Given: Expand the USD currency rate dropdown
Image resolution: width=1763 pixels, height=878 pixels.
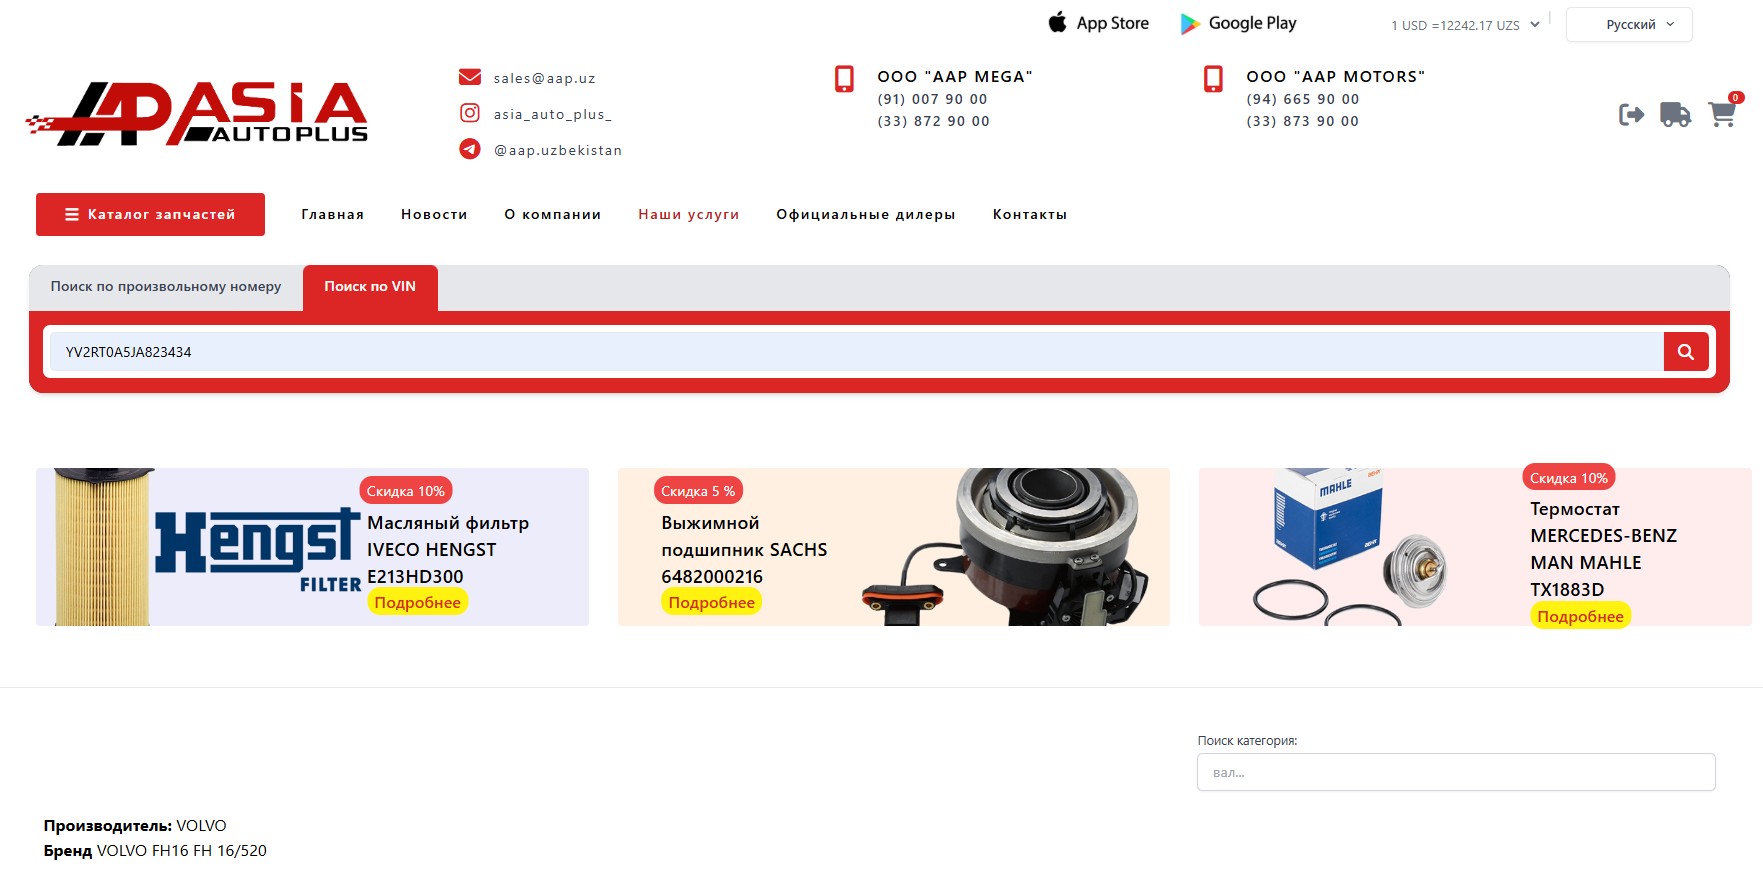Looking at the screenshot, I should [x=1465, y=25].
